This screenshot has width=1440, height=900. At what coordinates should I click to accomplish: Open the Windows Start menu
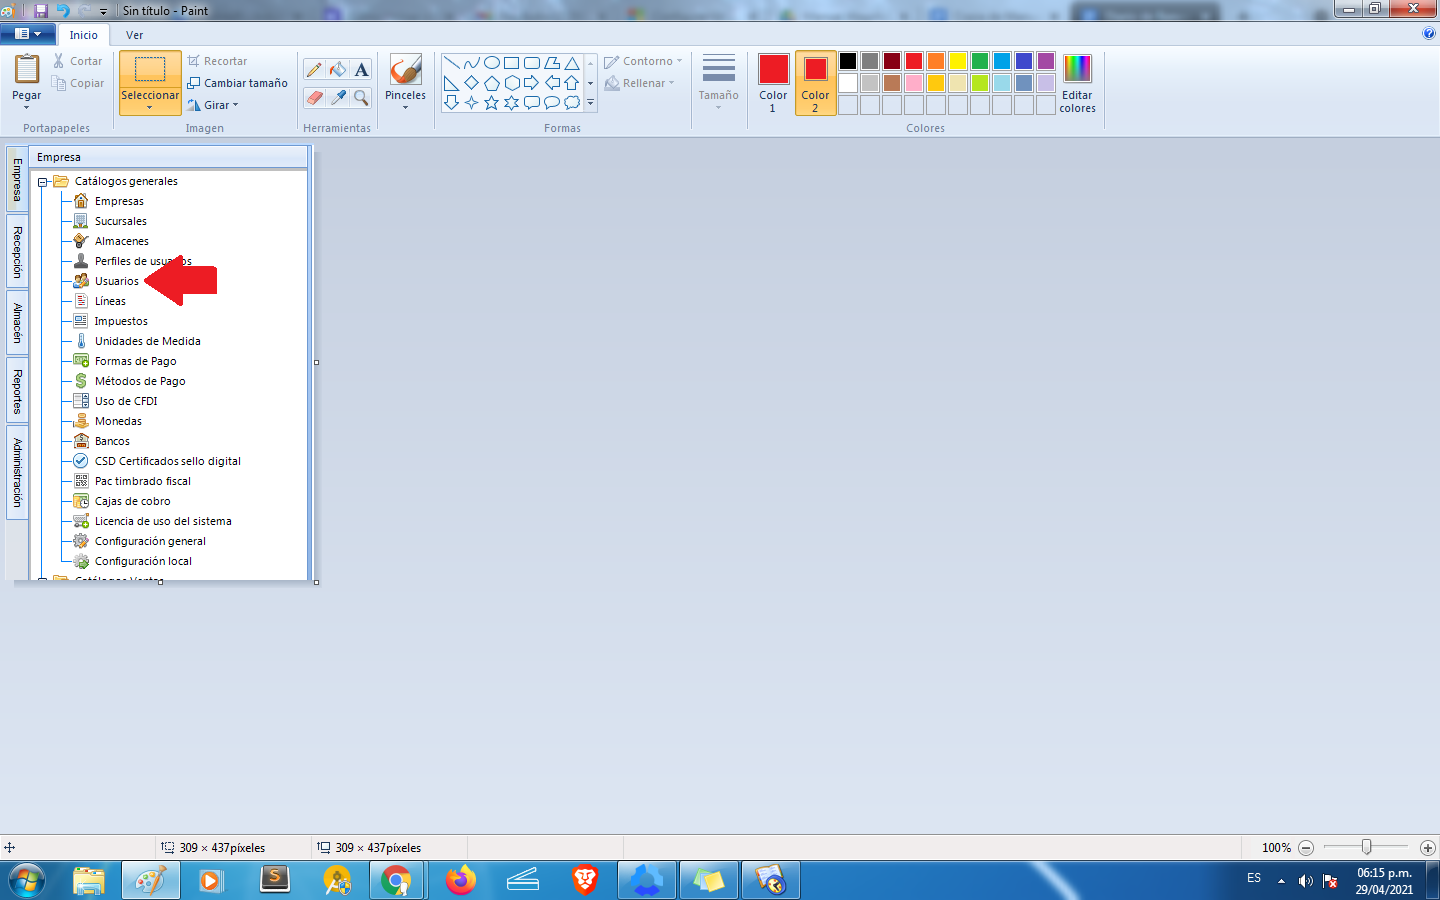[27, 881]
